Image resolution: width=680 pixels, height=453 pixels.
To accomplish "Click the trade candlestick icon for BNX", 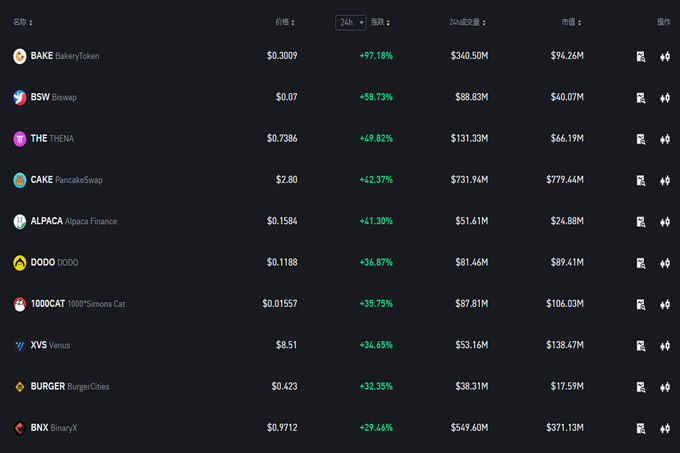I will point(665,428).
